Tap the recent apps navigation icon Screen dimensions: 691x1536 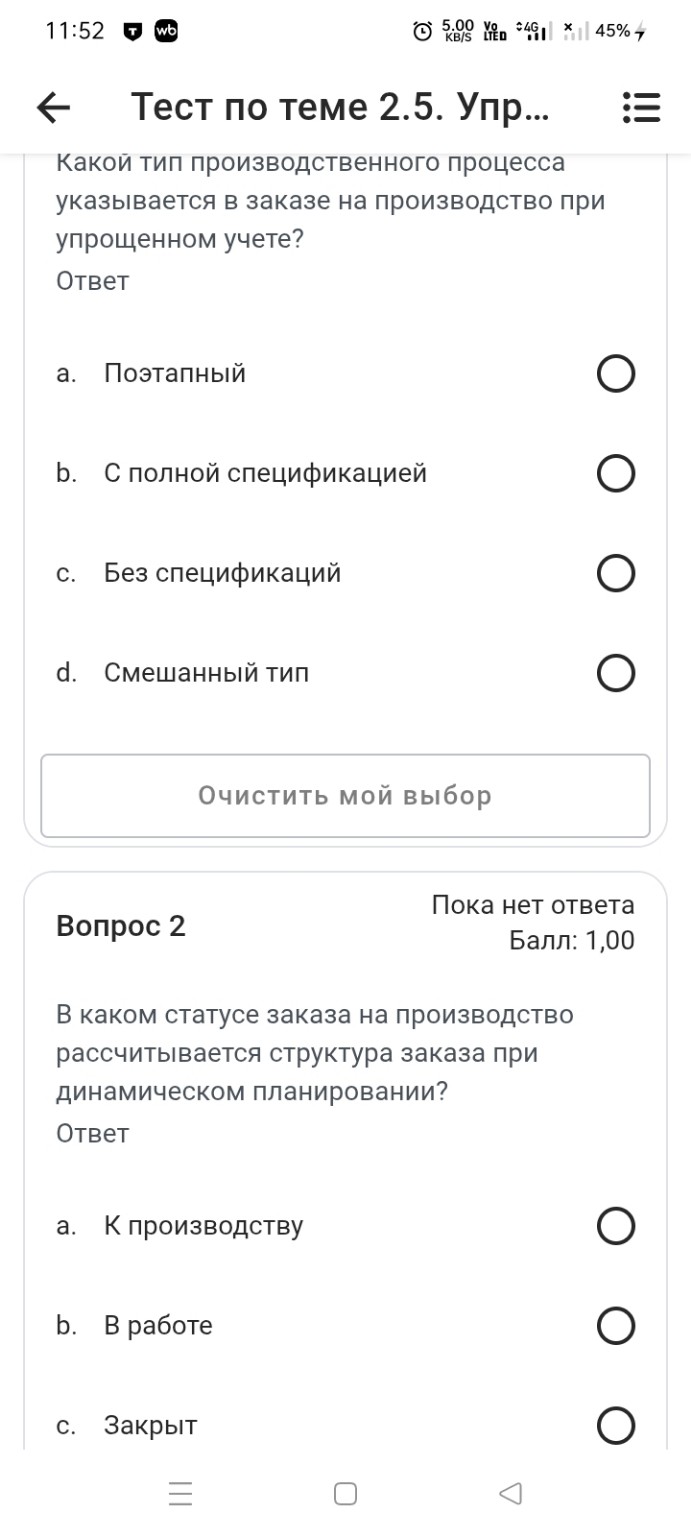(180, 1493)
